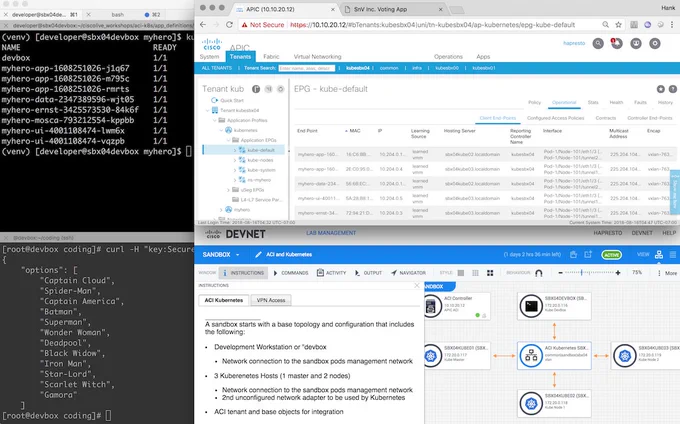Open LAB MANAGEMENT link
This screenshot has width=680, height=424.
coord(331,233)
